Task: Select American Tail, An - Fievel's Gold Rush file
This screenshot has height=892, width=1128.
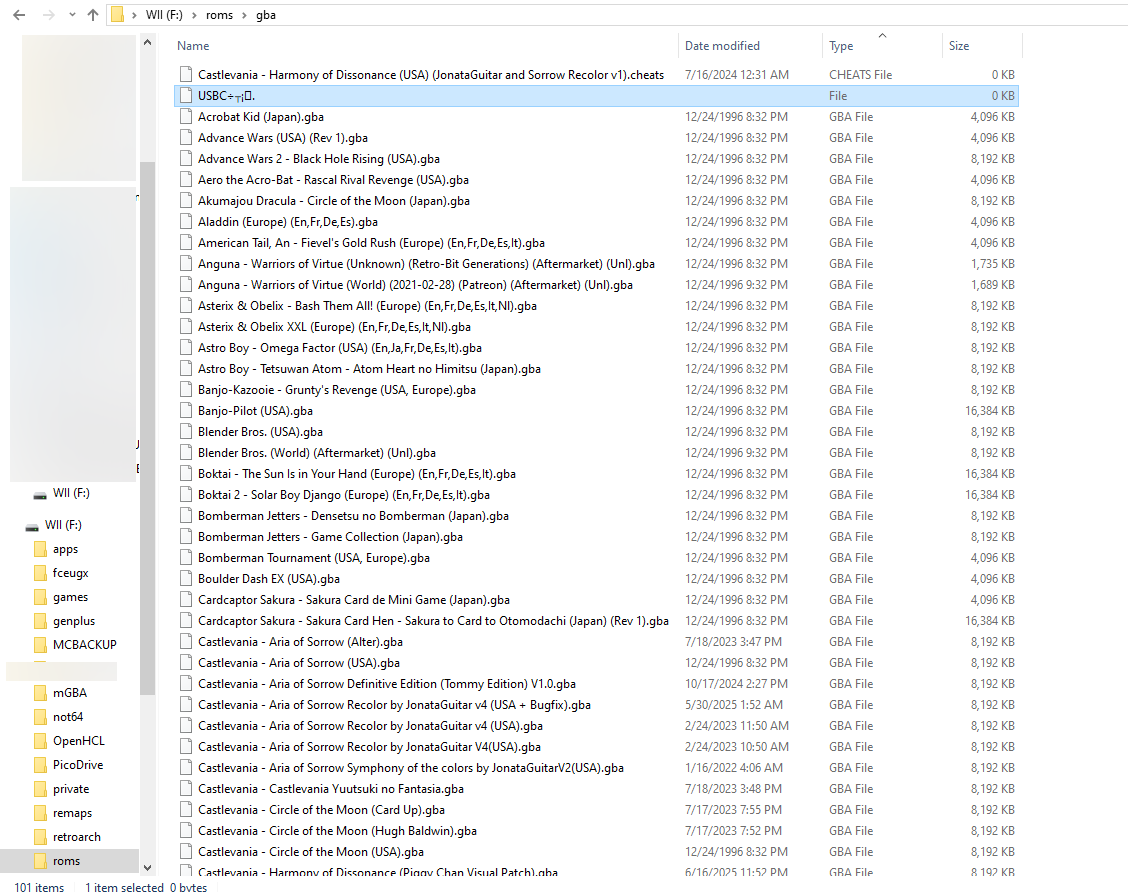Action: [x=371, y=243]
